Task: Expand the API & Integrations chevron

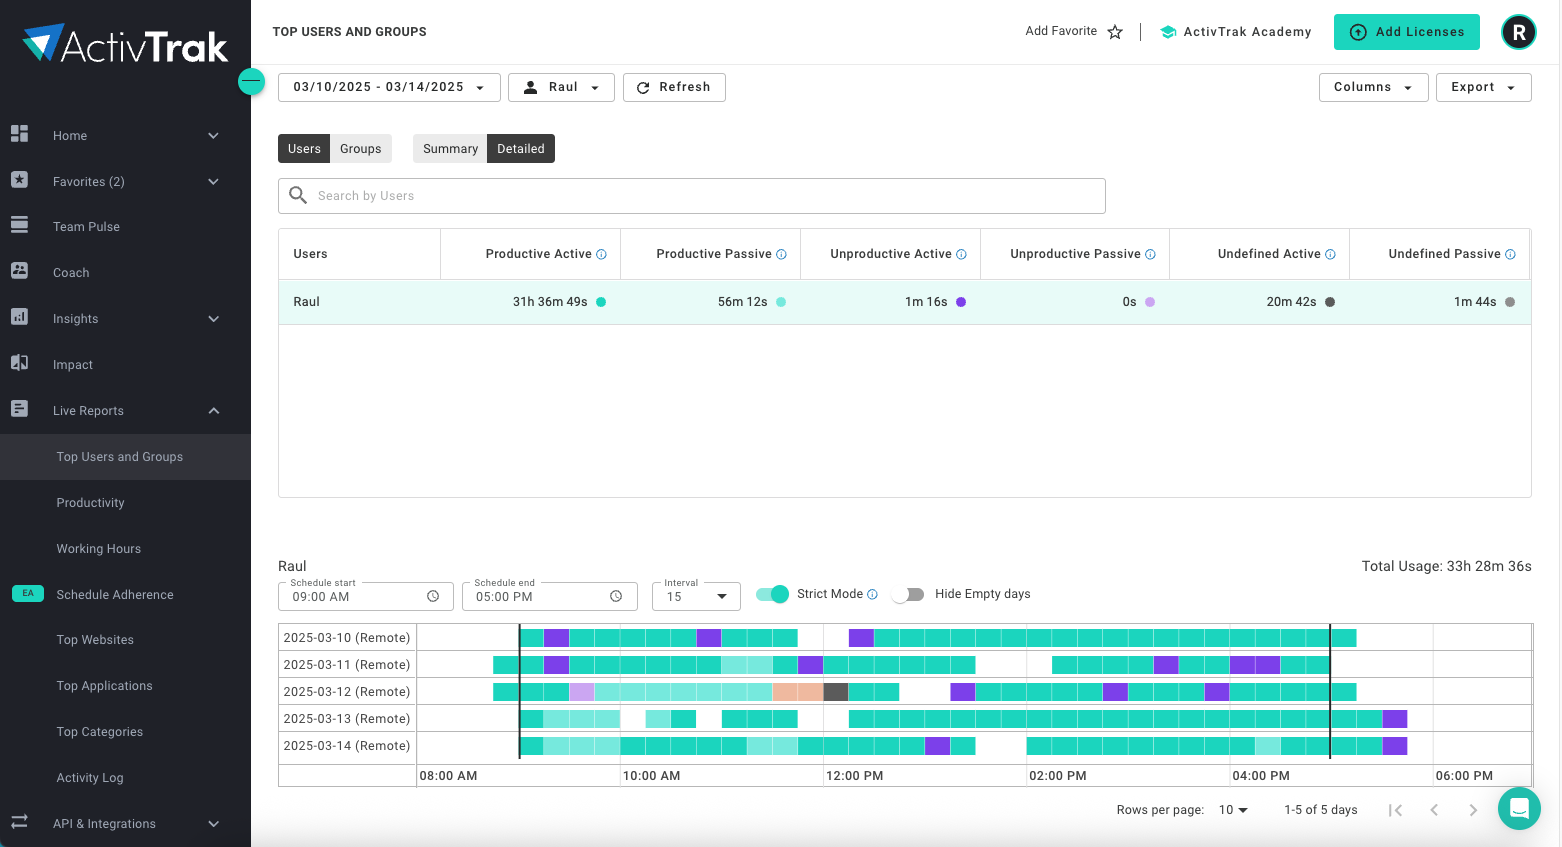Action: tap(213, 823)
